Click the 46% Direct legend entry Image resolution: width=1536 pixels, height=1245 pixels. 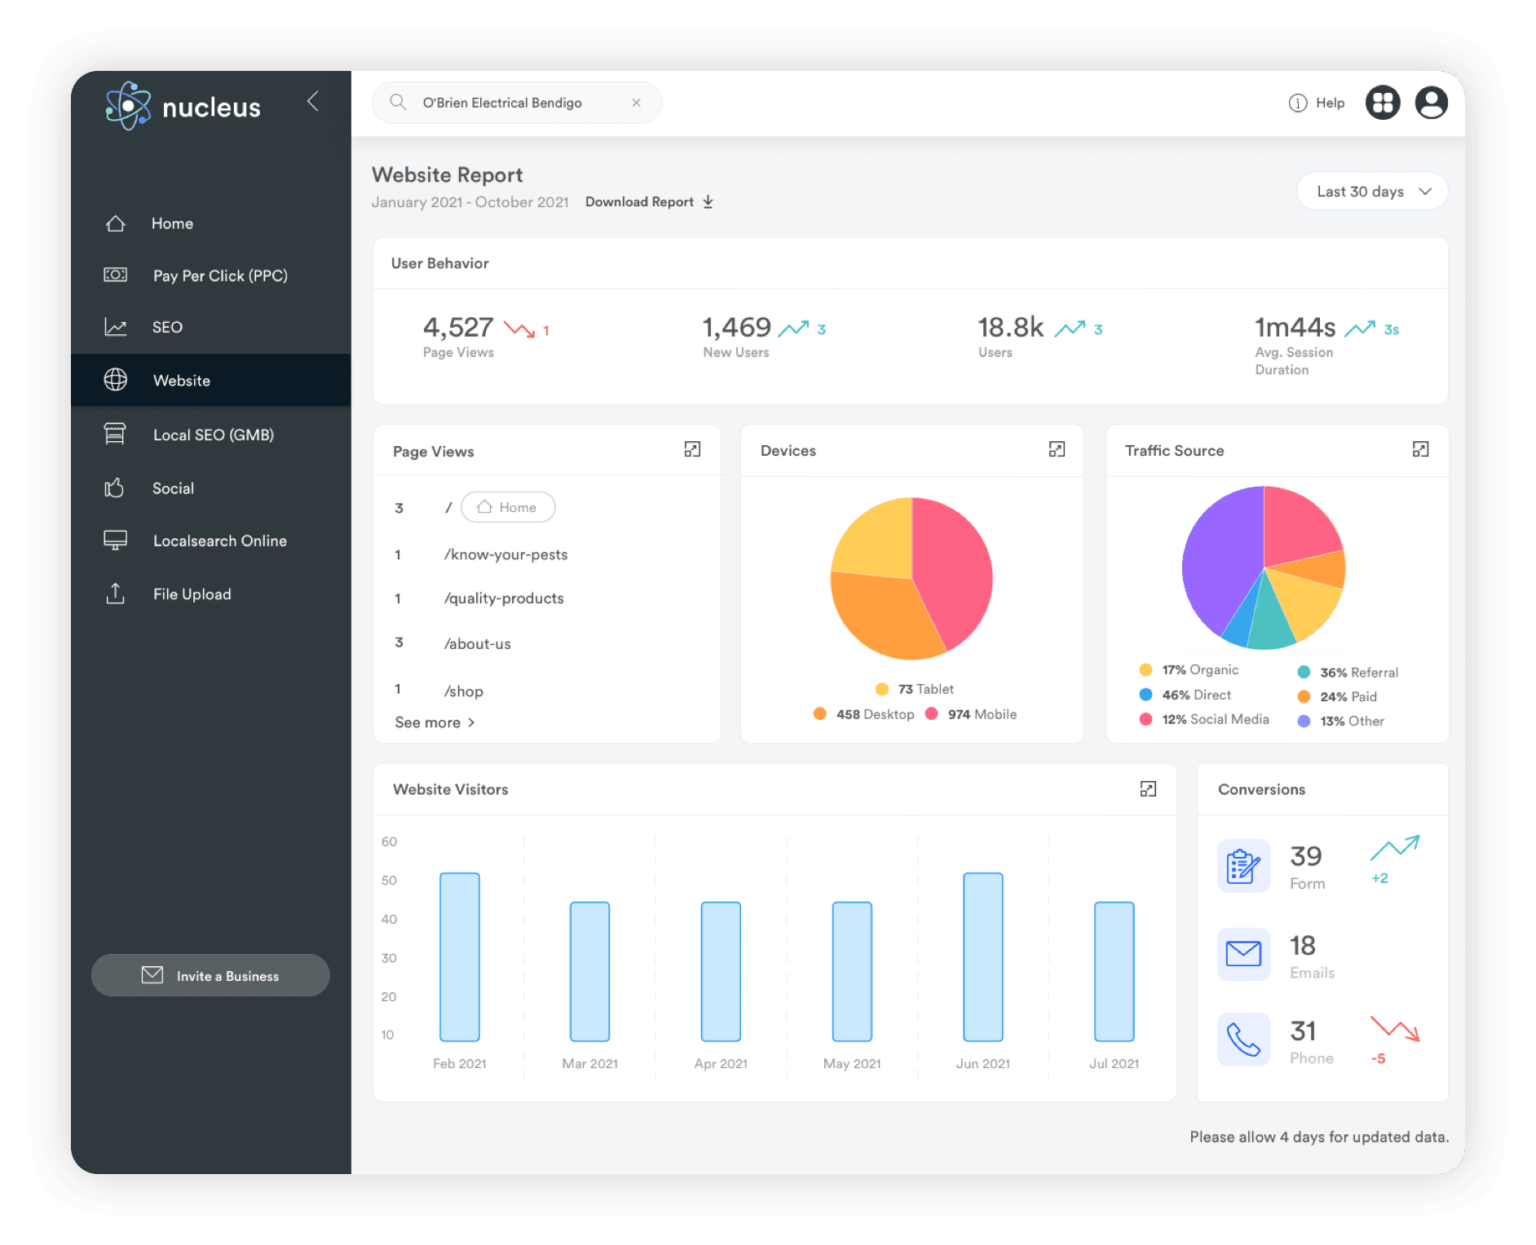point(1185,695)
